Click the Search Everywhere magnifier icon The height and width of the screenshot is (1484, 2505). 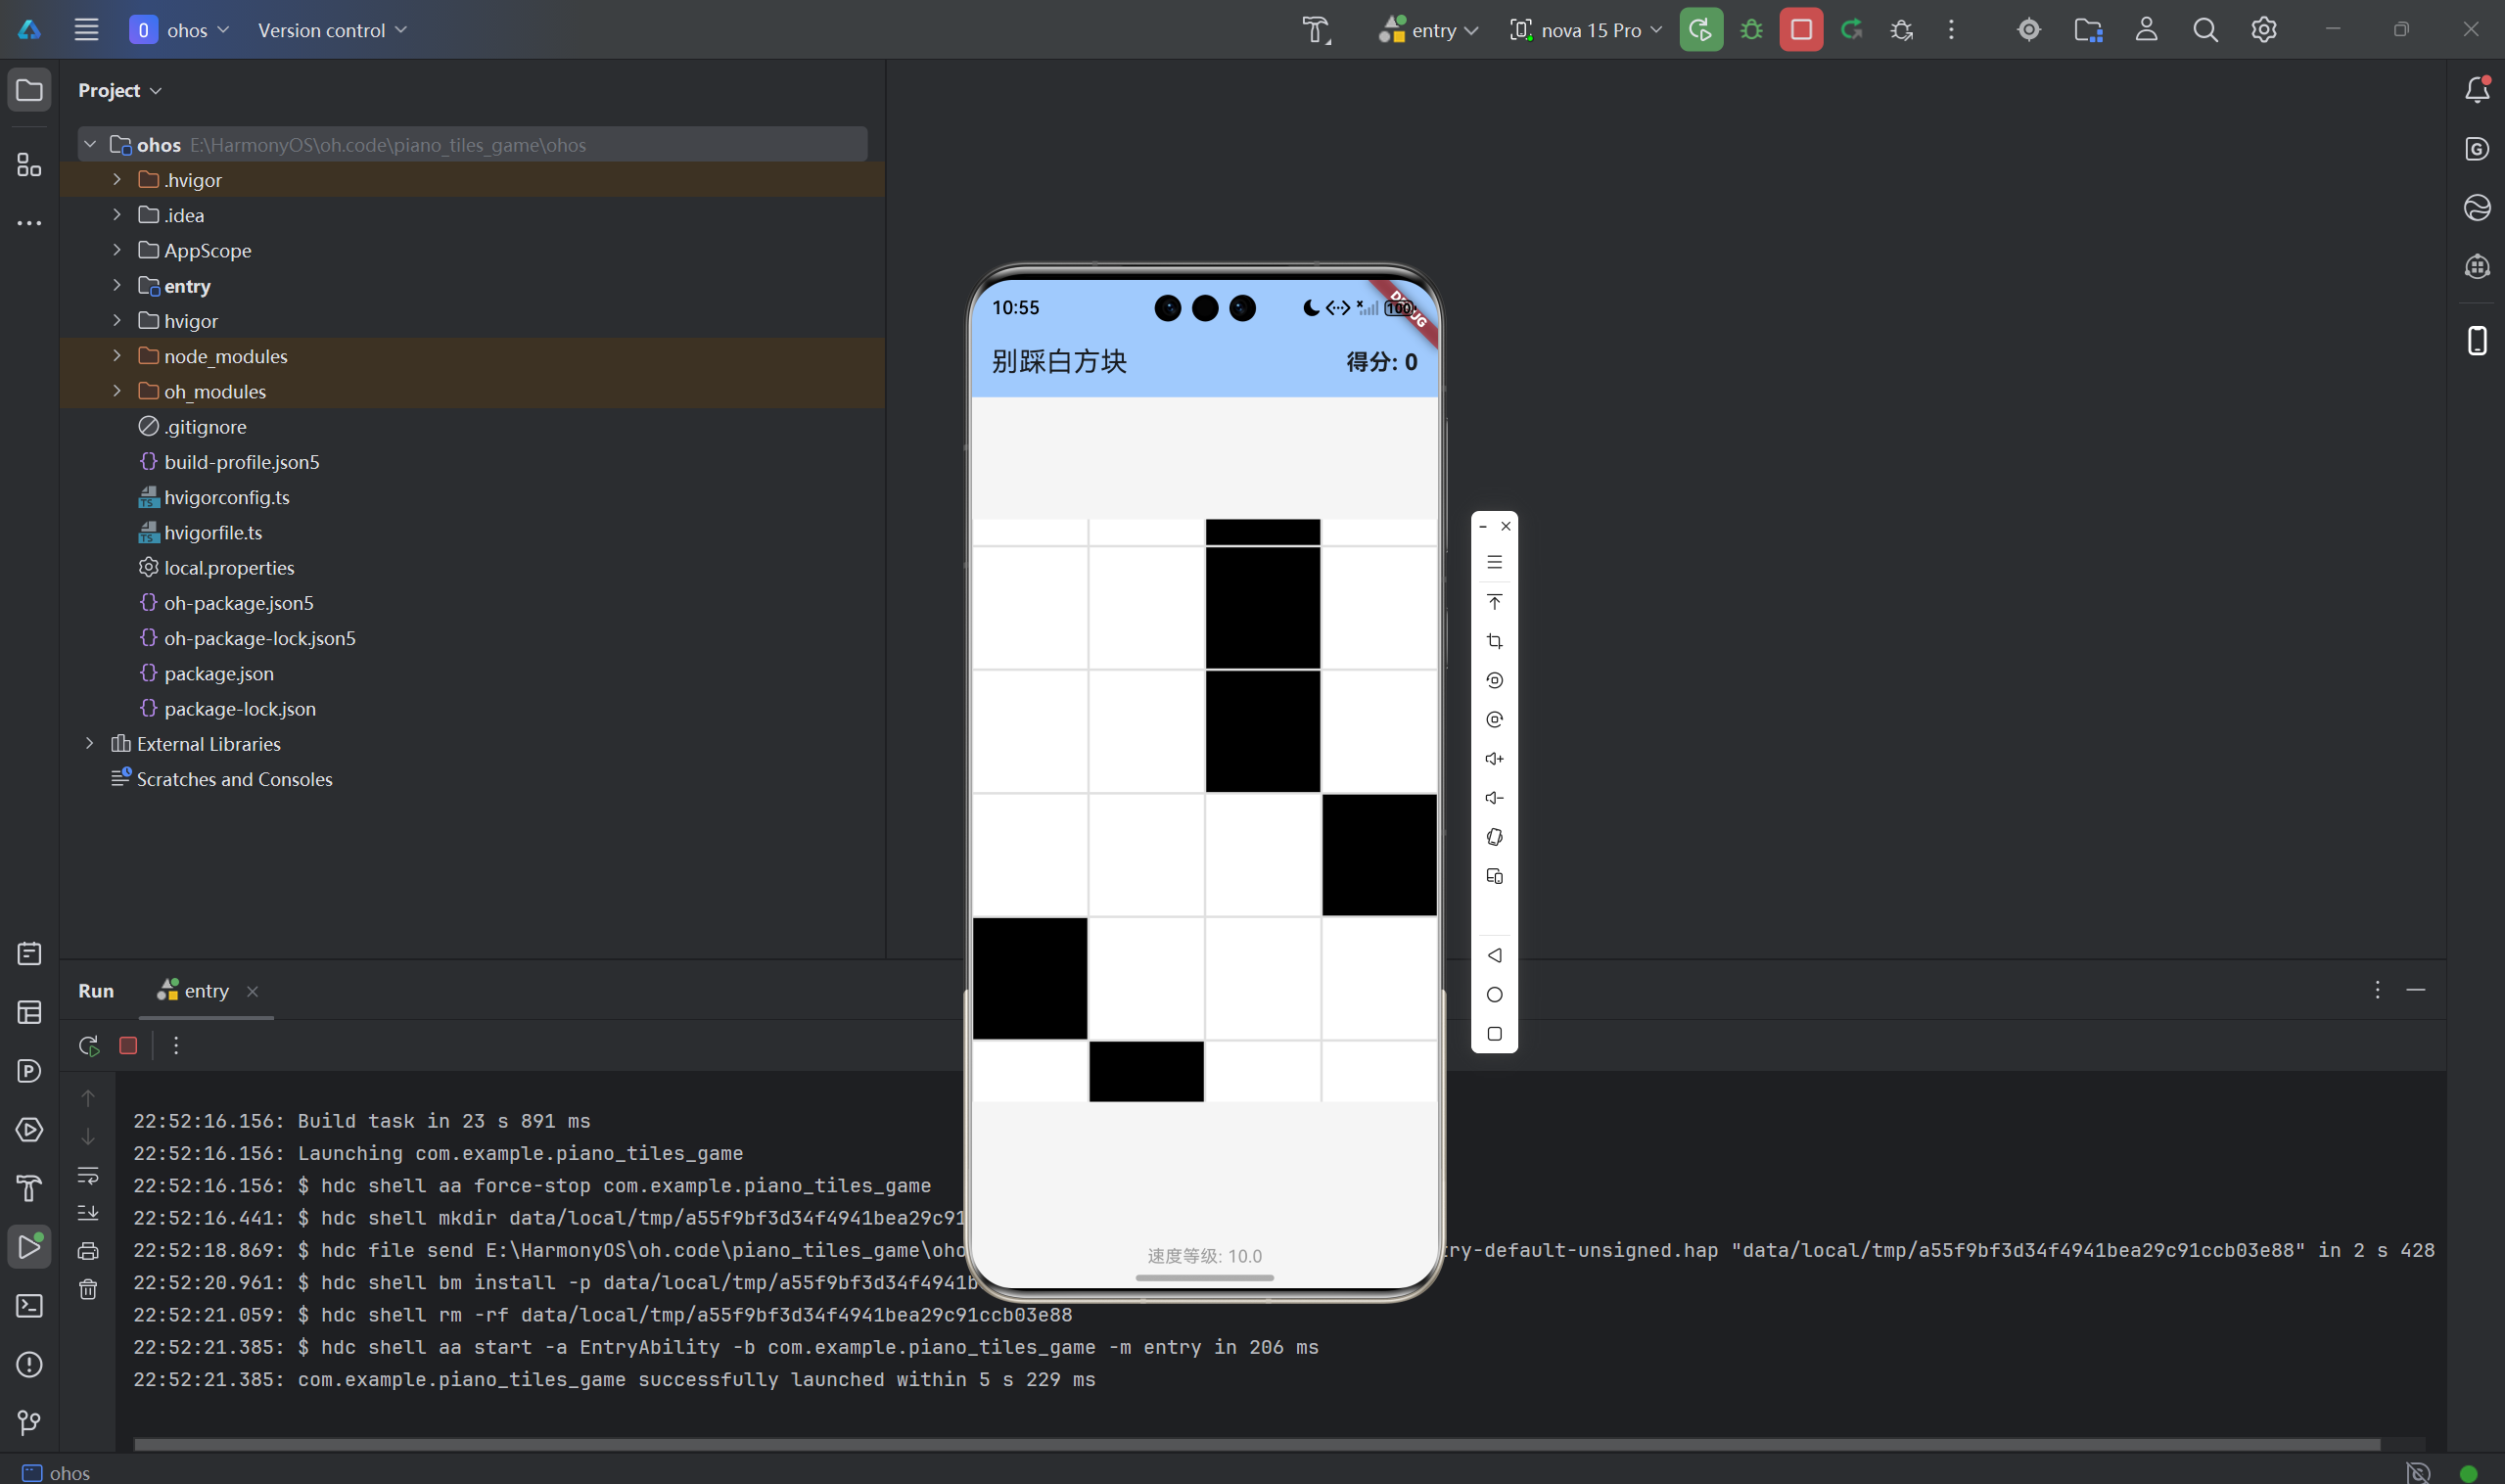[x=2205, y=30]
